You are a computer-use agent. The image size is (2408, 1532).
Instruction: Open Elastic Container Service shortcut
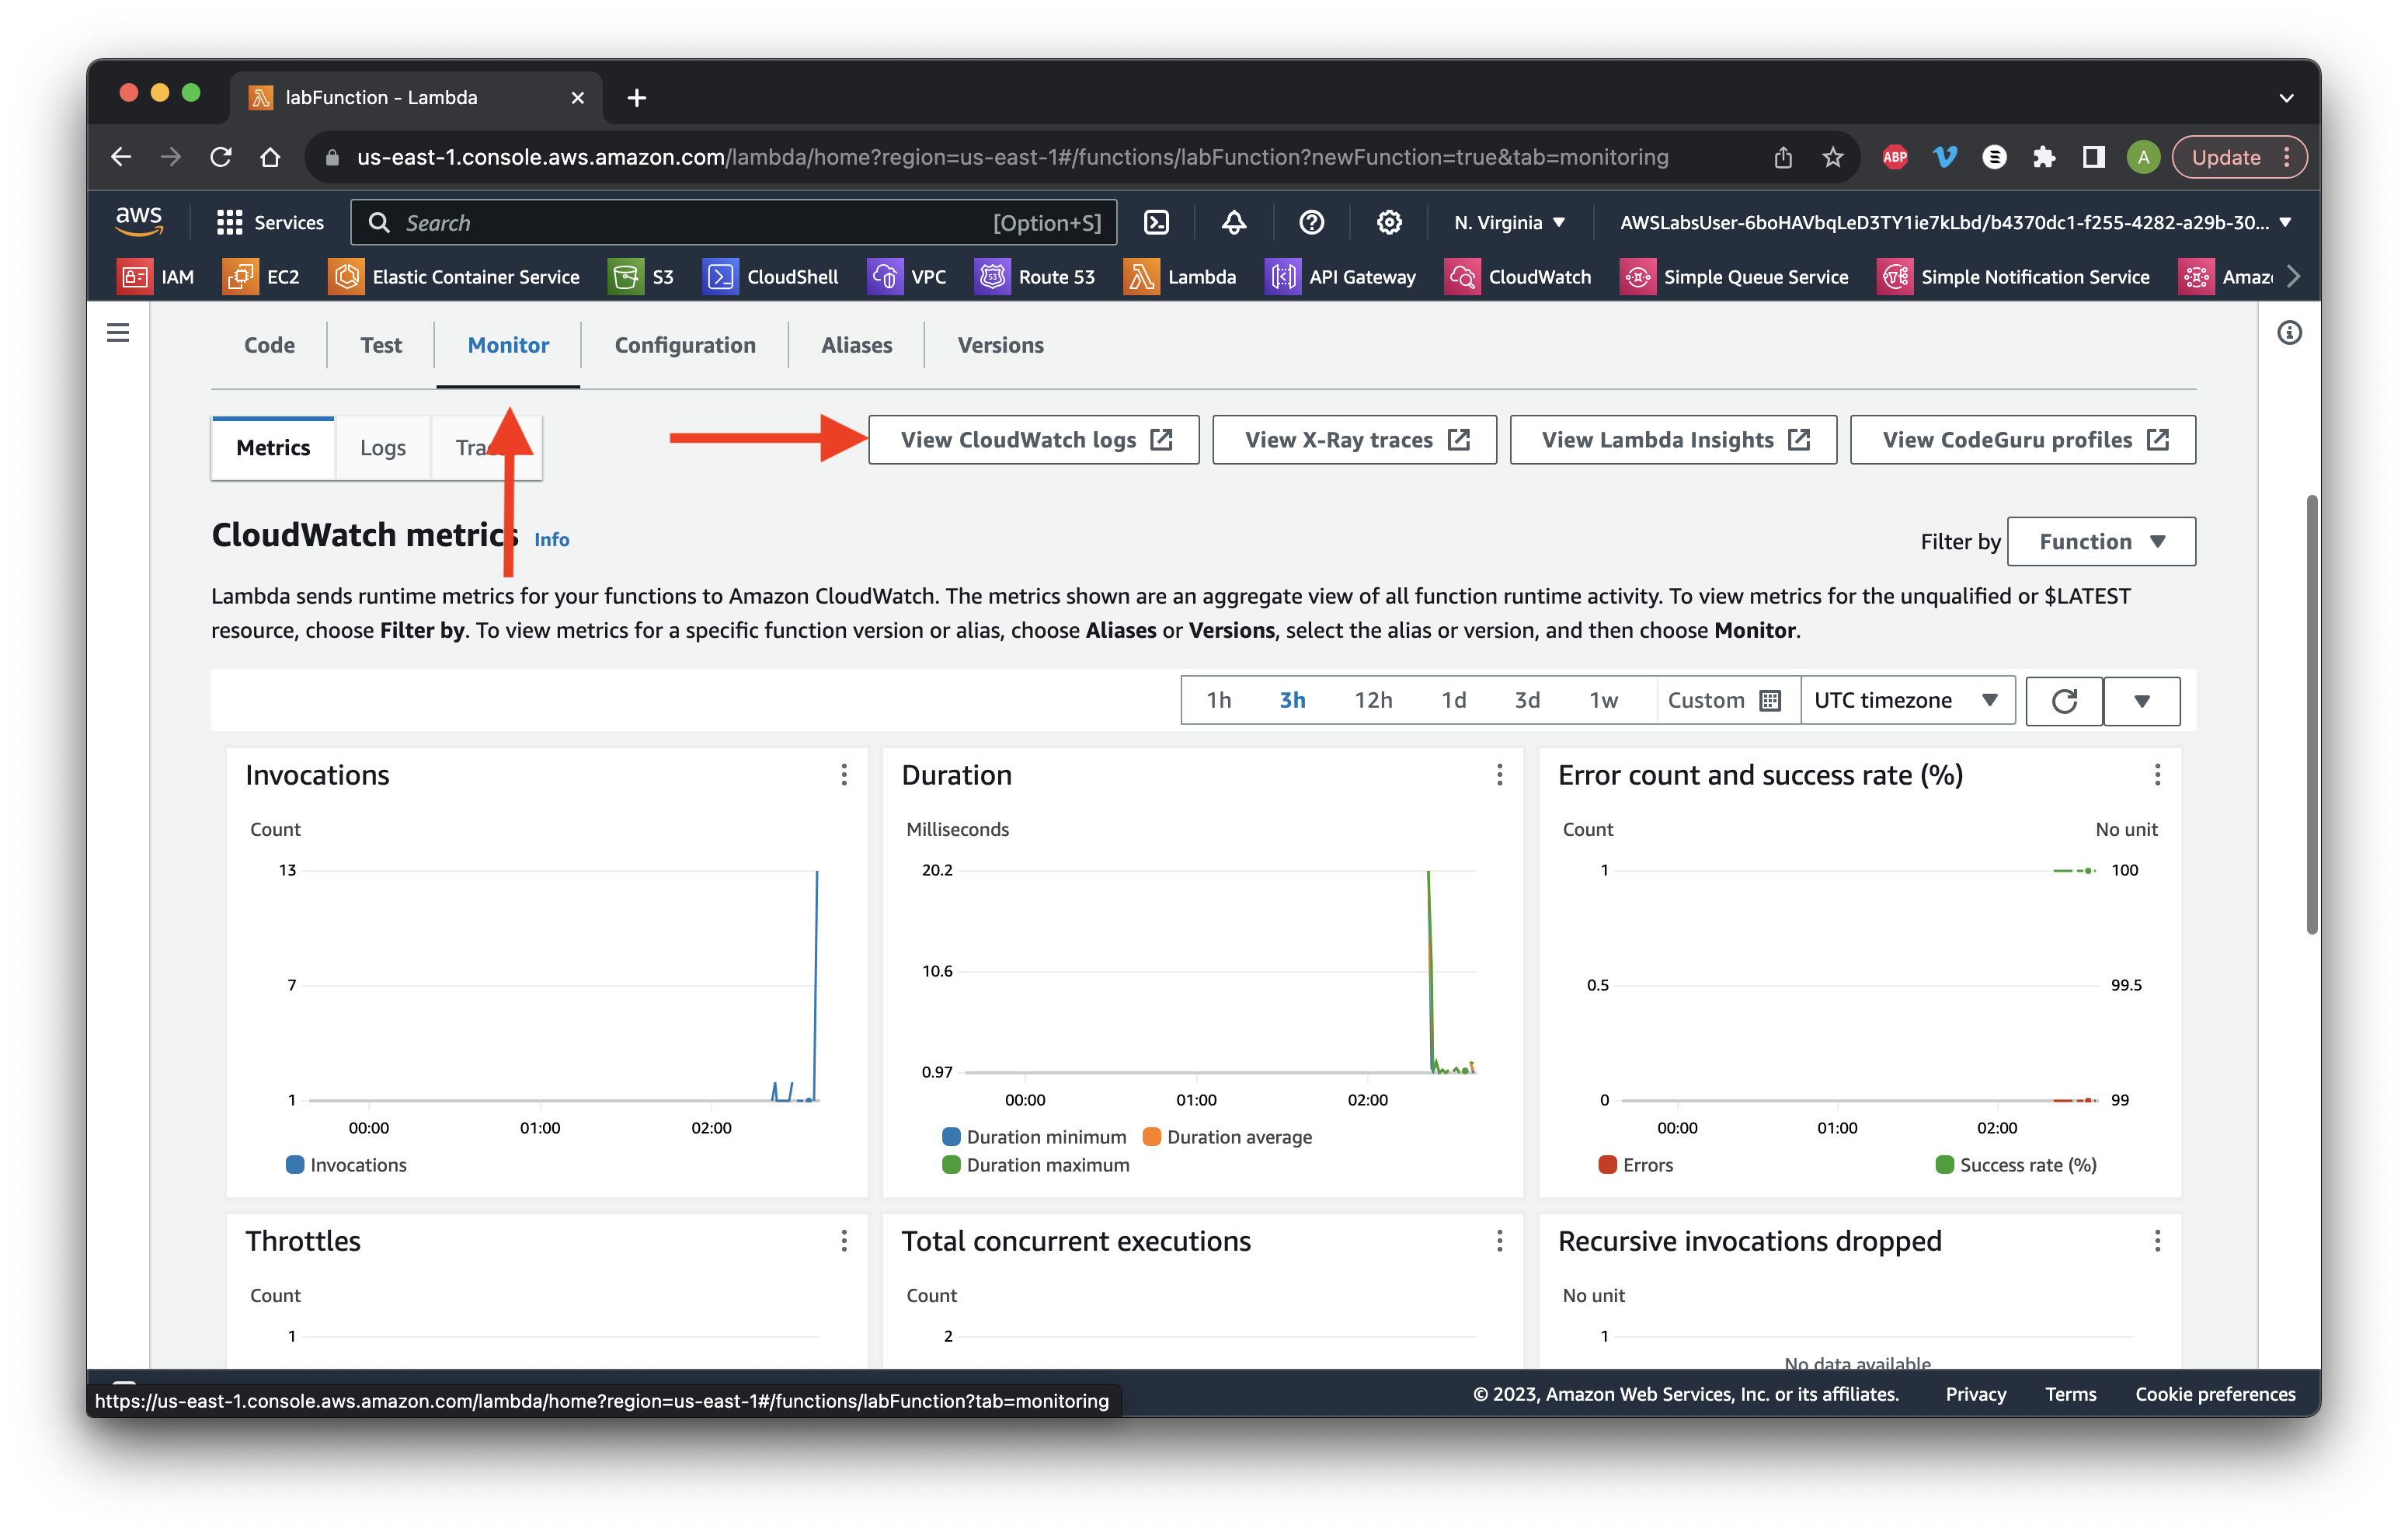(454, 276)
